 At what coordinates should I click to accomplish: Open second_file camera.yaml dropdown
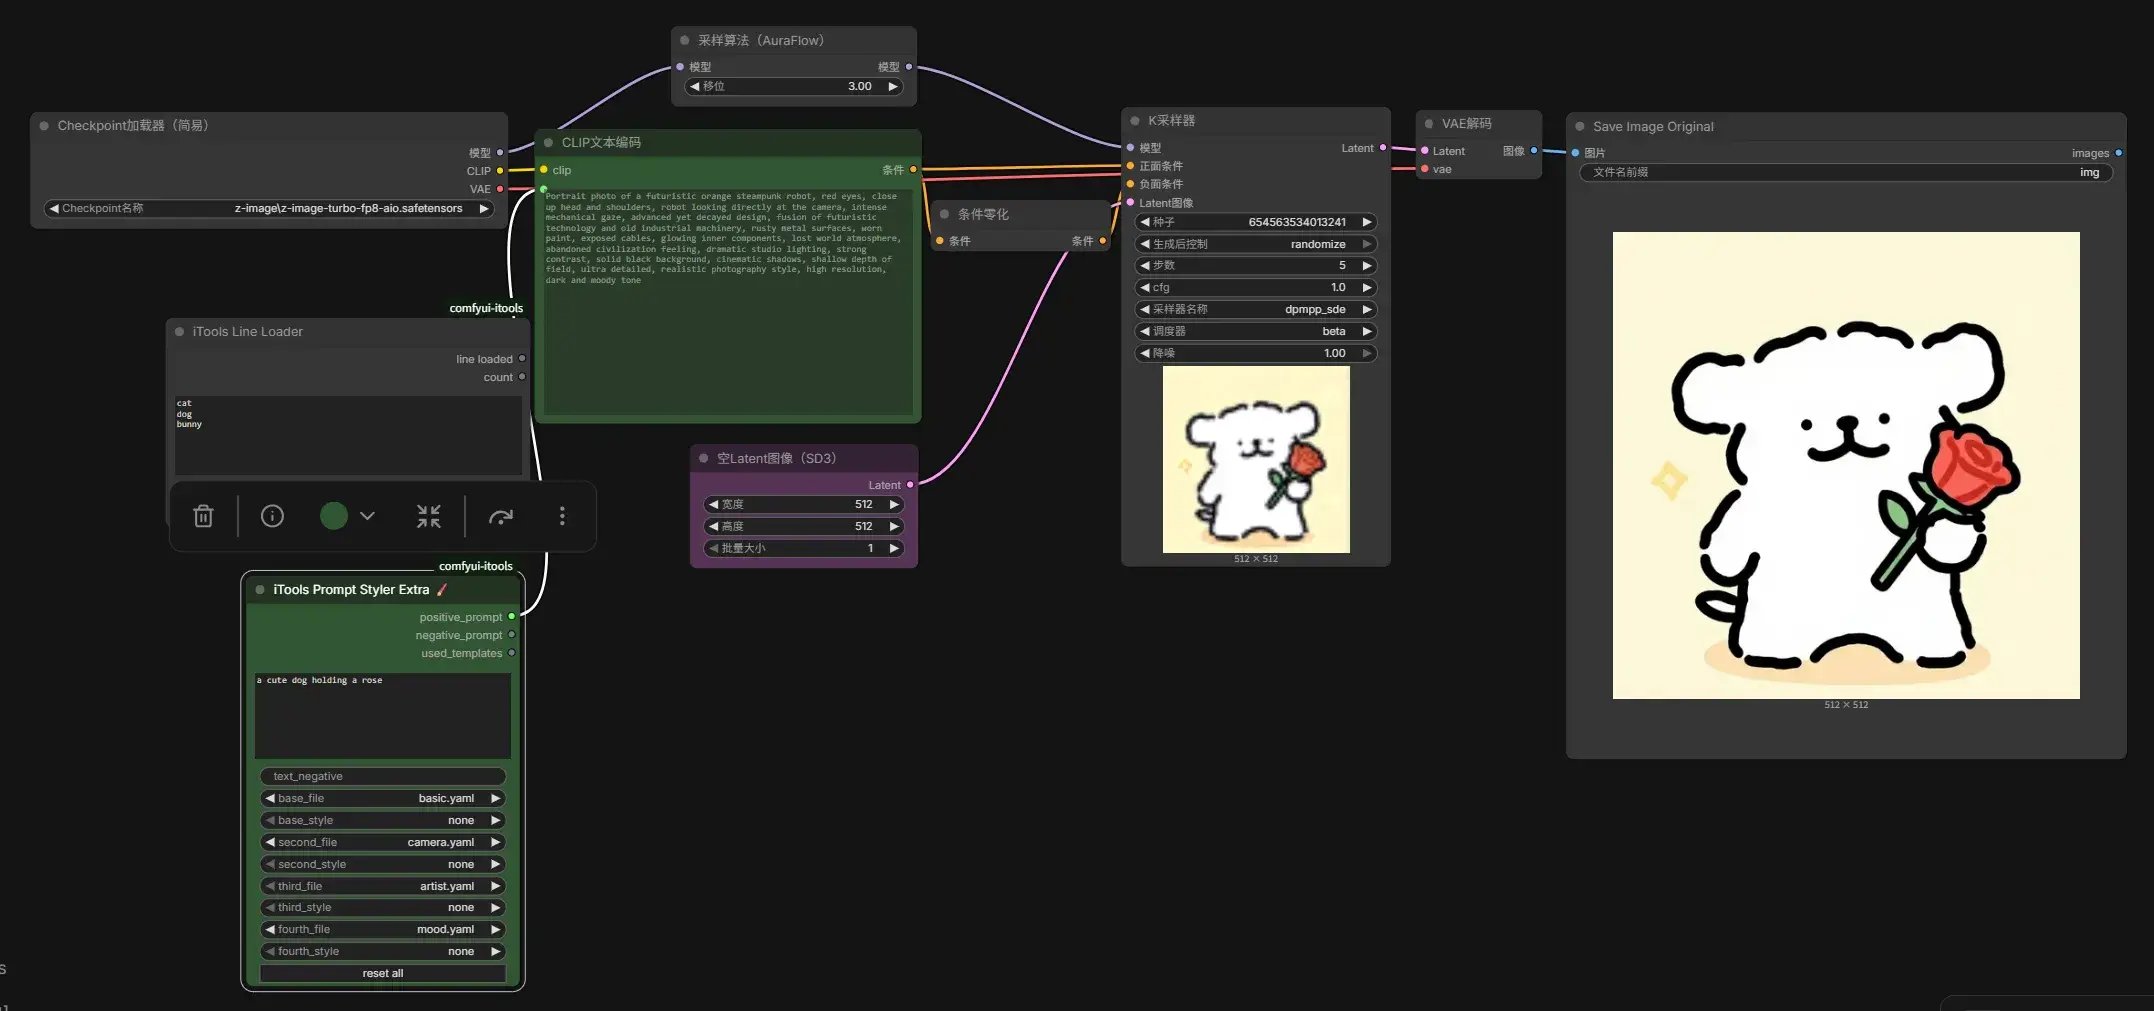click(383, 842)
